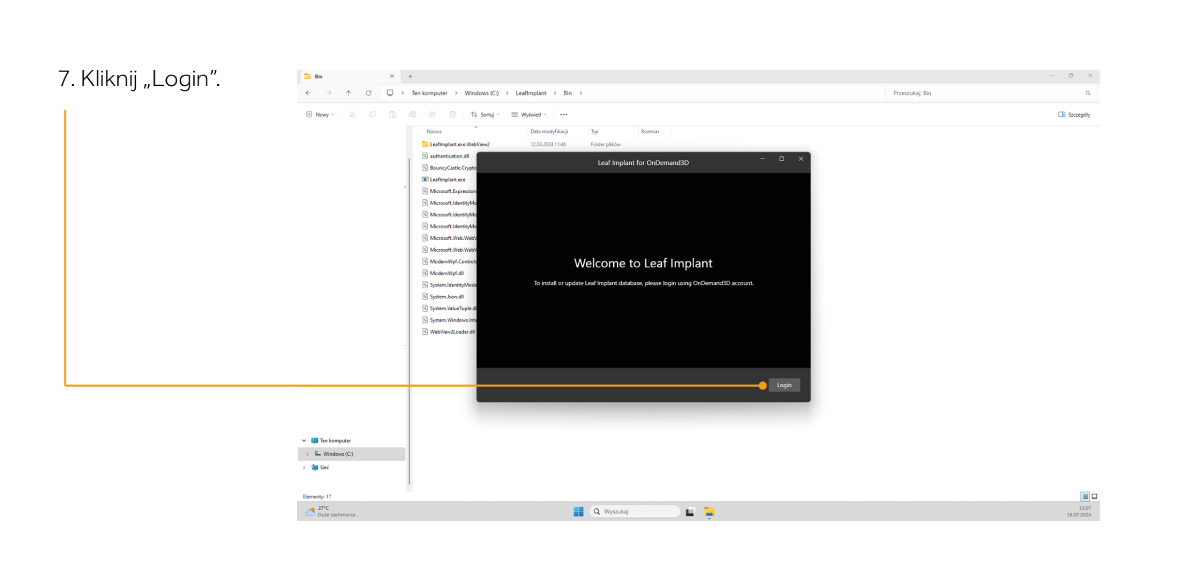Image resolution: width=1200 pixels, height=585 pixels.
Task: Select Sieć in the navigation pane
Action: tap(321, 467)
